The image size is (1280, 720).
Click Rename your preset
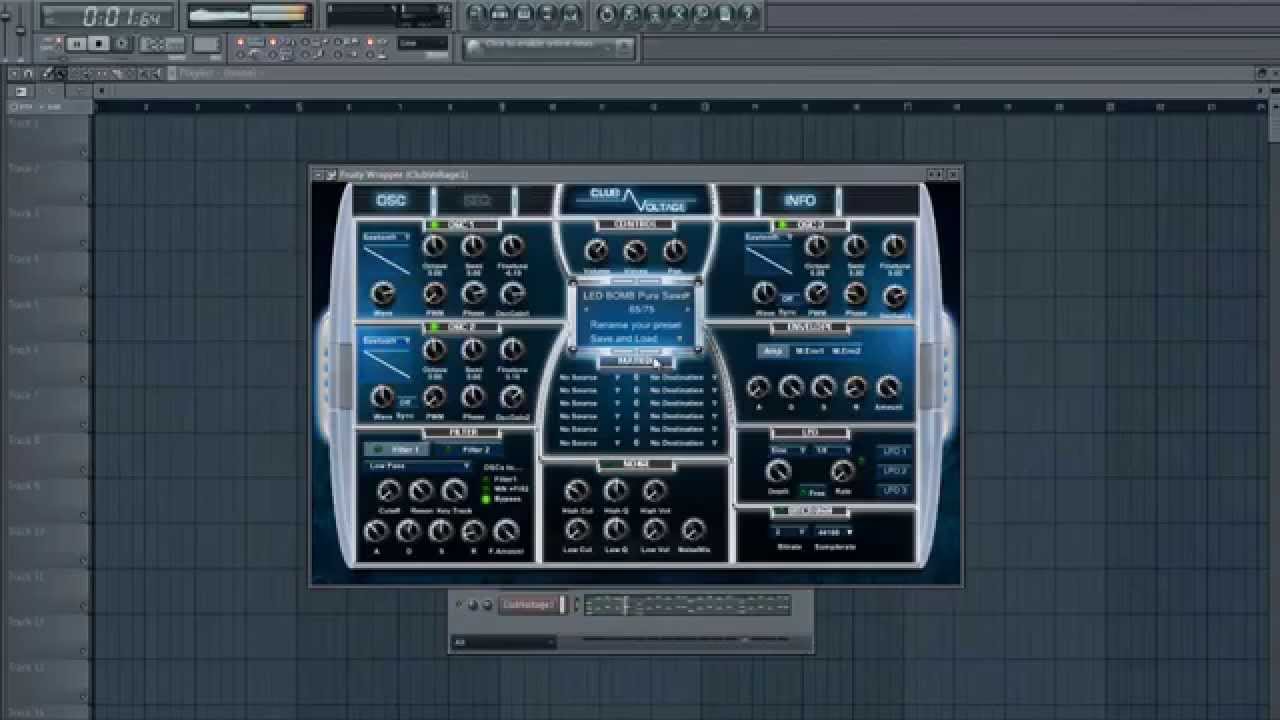[x=635, y=325]
